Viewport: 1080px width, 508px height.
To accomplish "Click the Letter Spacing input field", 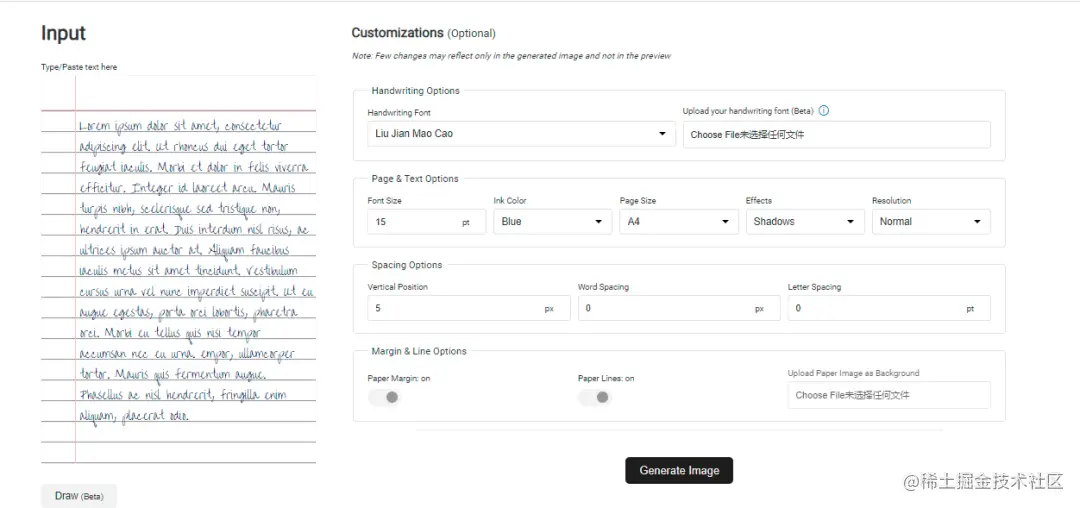I will [875, 309].
